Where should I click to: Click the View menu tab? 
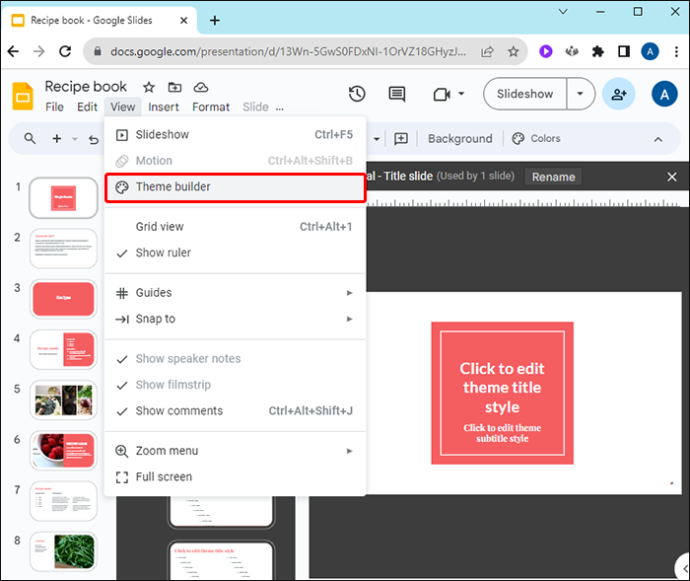[x=123, y=107]
